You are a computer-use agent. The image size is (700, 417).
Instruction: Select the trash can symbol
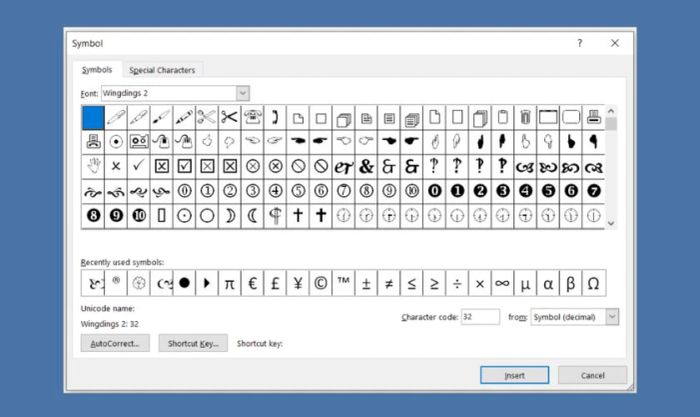click(525, 117)
